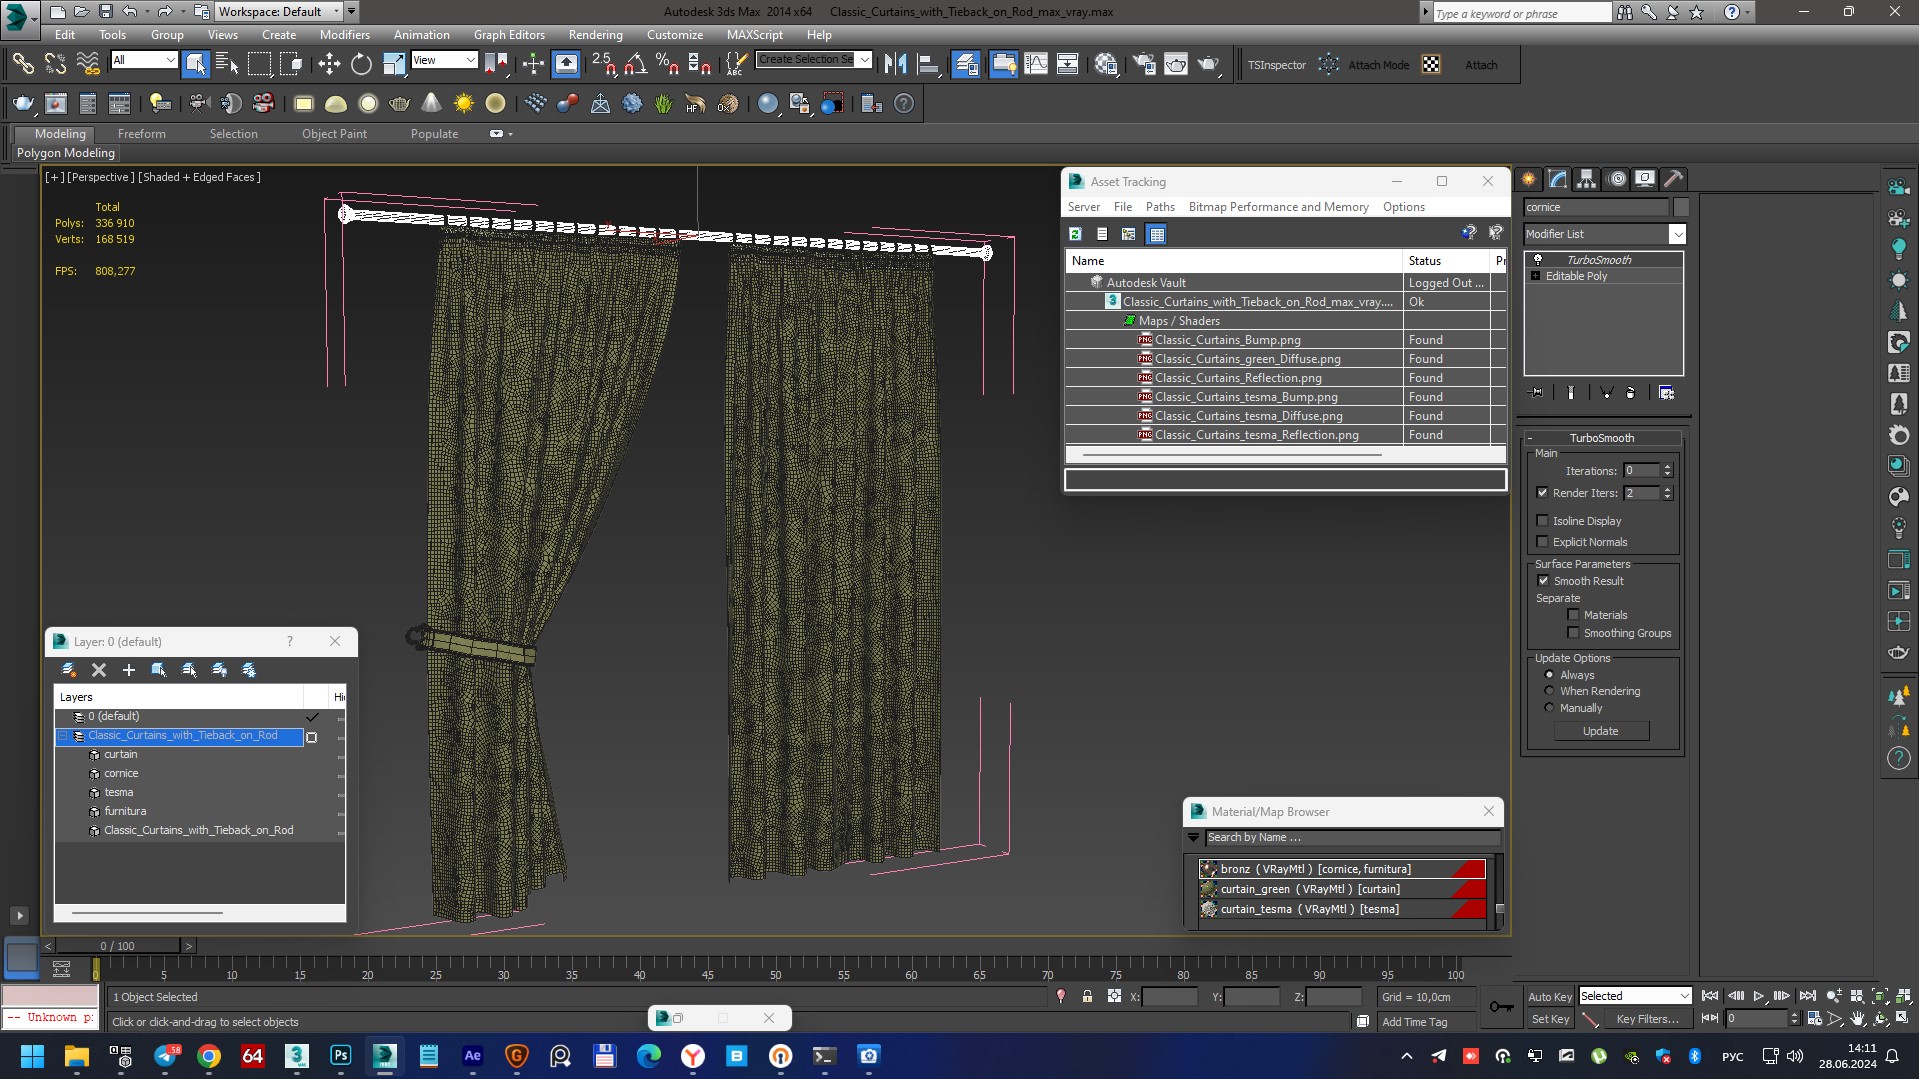The height and width of the screenshot is (1079, 1919).
Task: Toggle Percent Snap in main toolbar
Action: [x=667, y=64]
